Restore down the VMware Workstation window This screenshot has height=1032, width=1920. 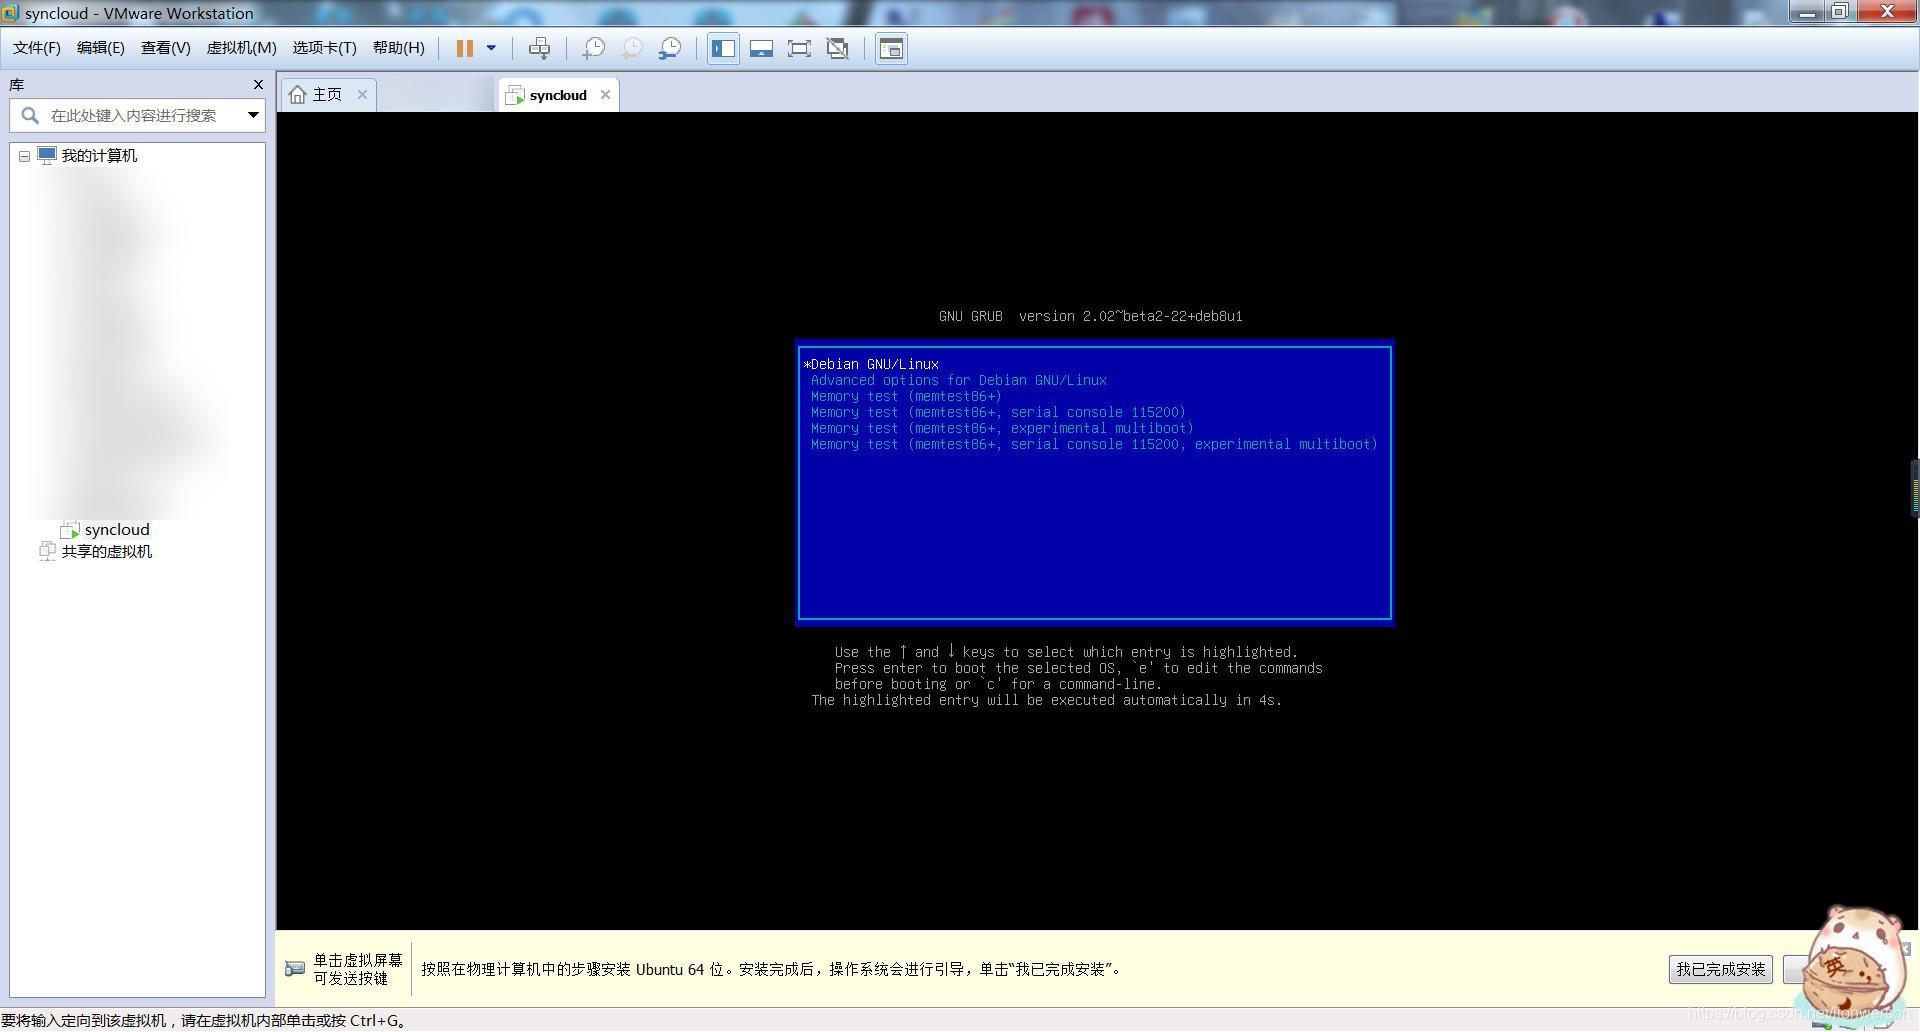pos(1839,12)
